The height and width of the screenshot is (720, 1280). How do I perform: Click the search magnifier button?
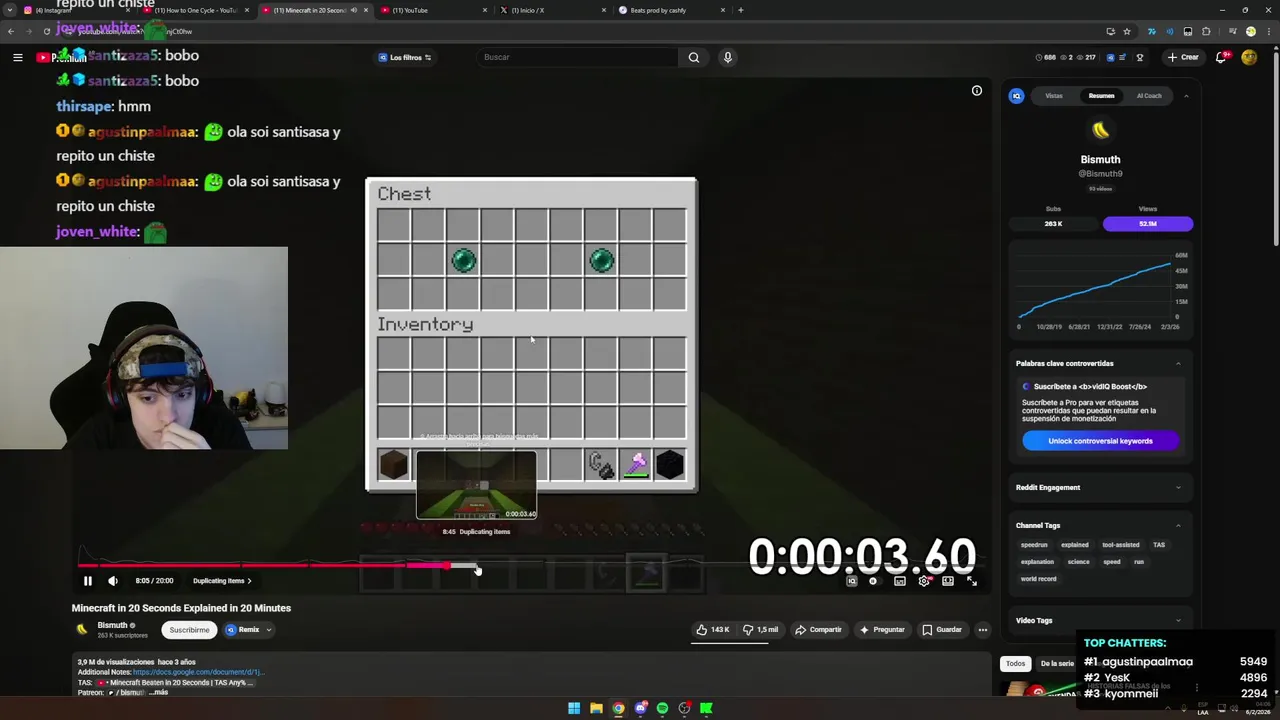click(694, 57)
